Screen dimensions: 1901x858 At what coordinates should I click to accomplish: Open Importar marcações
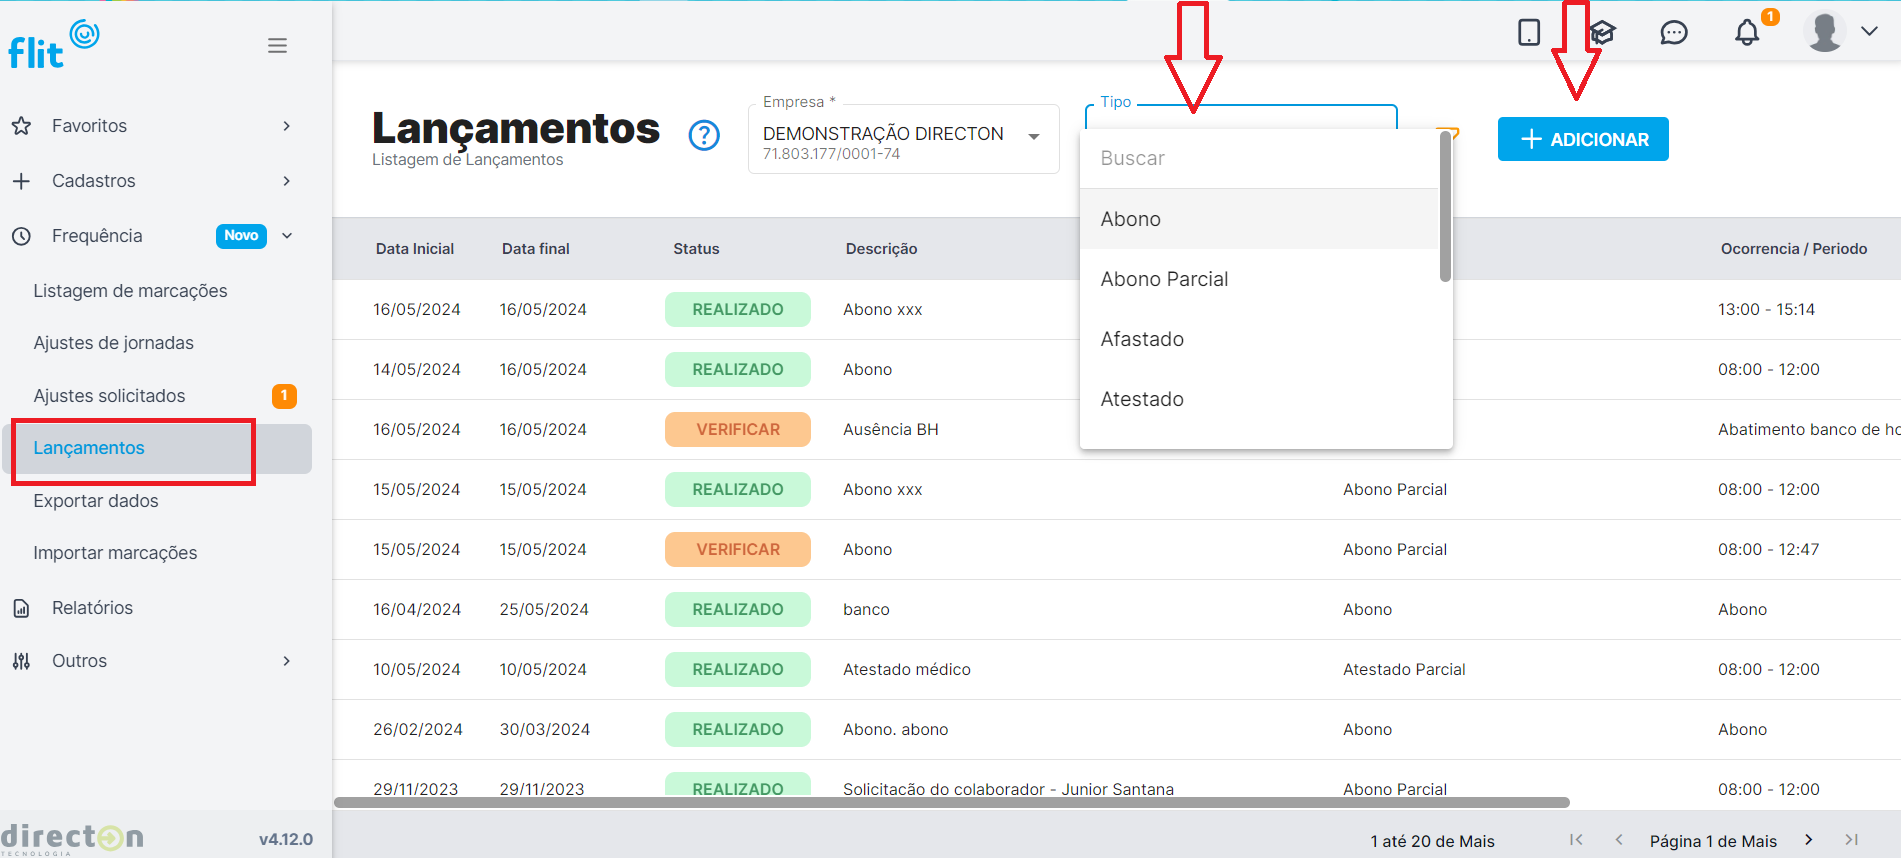[115, 553]
